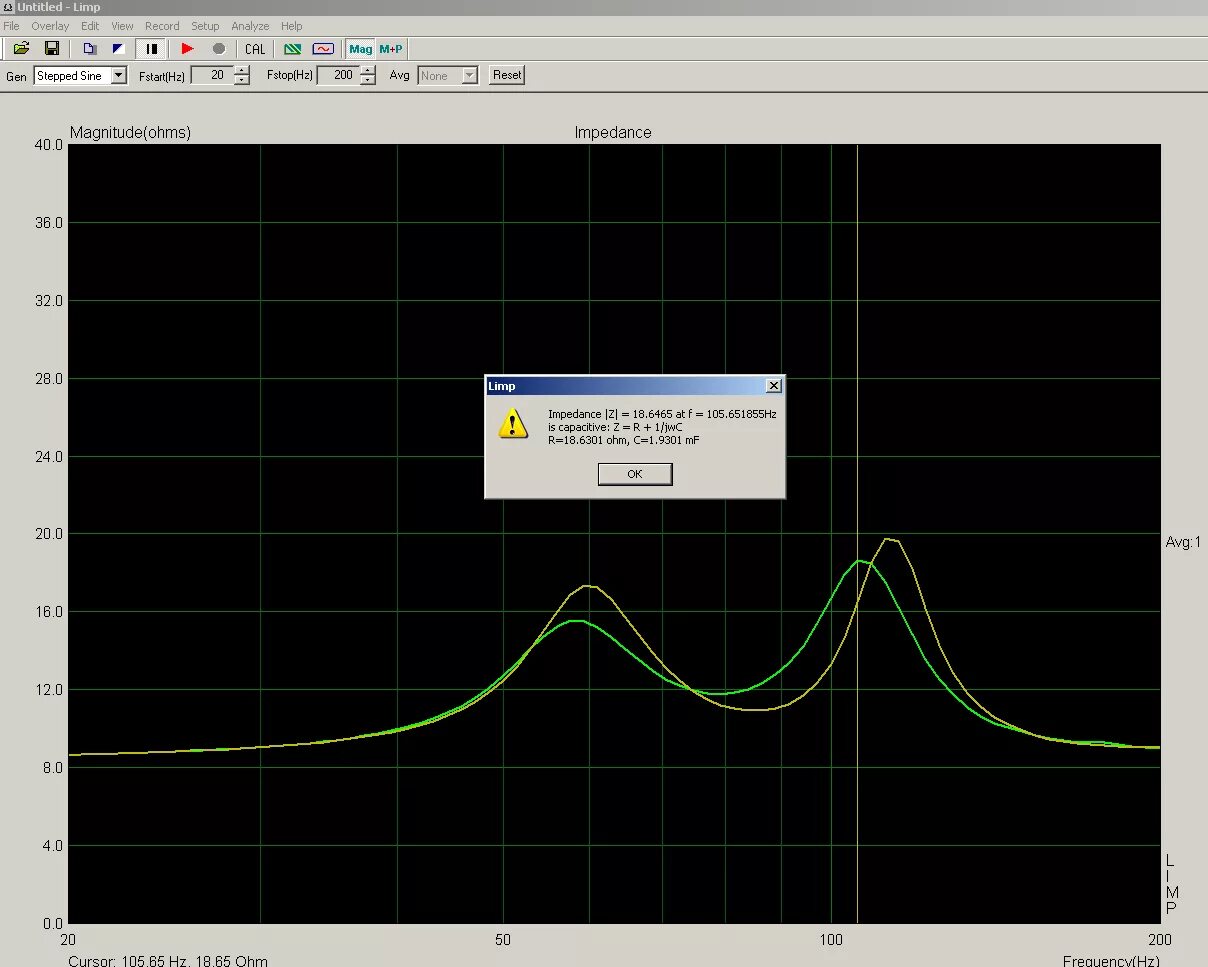The image size is (1208, 967).
Task: Click the black-and-white triangle toolbar icon
Action: click(118, 48)
